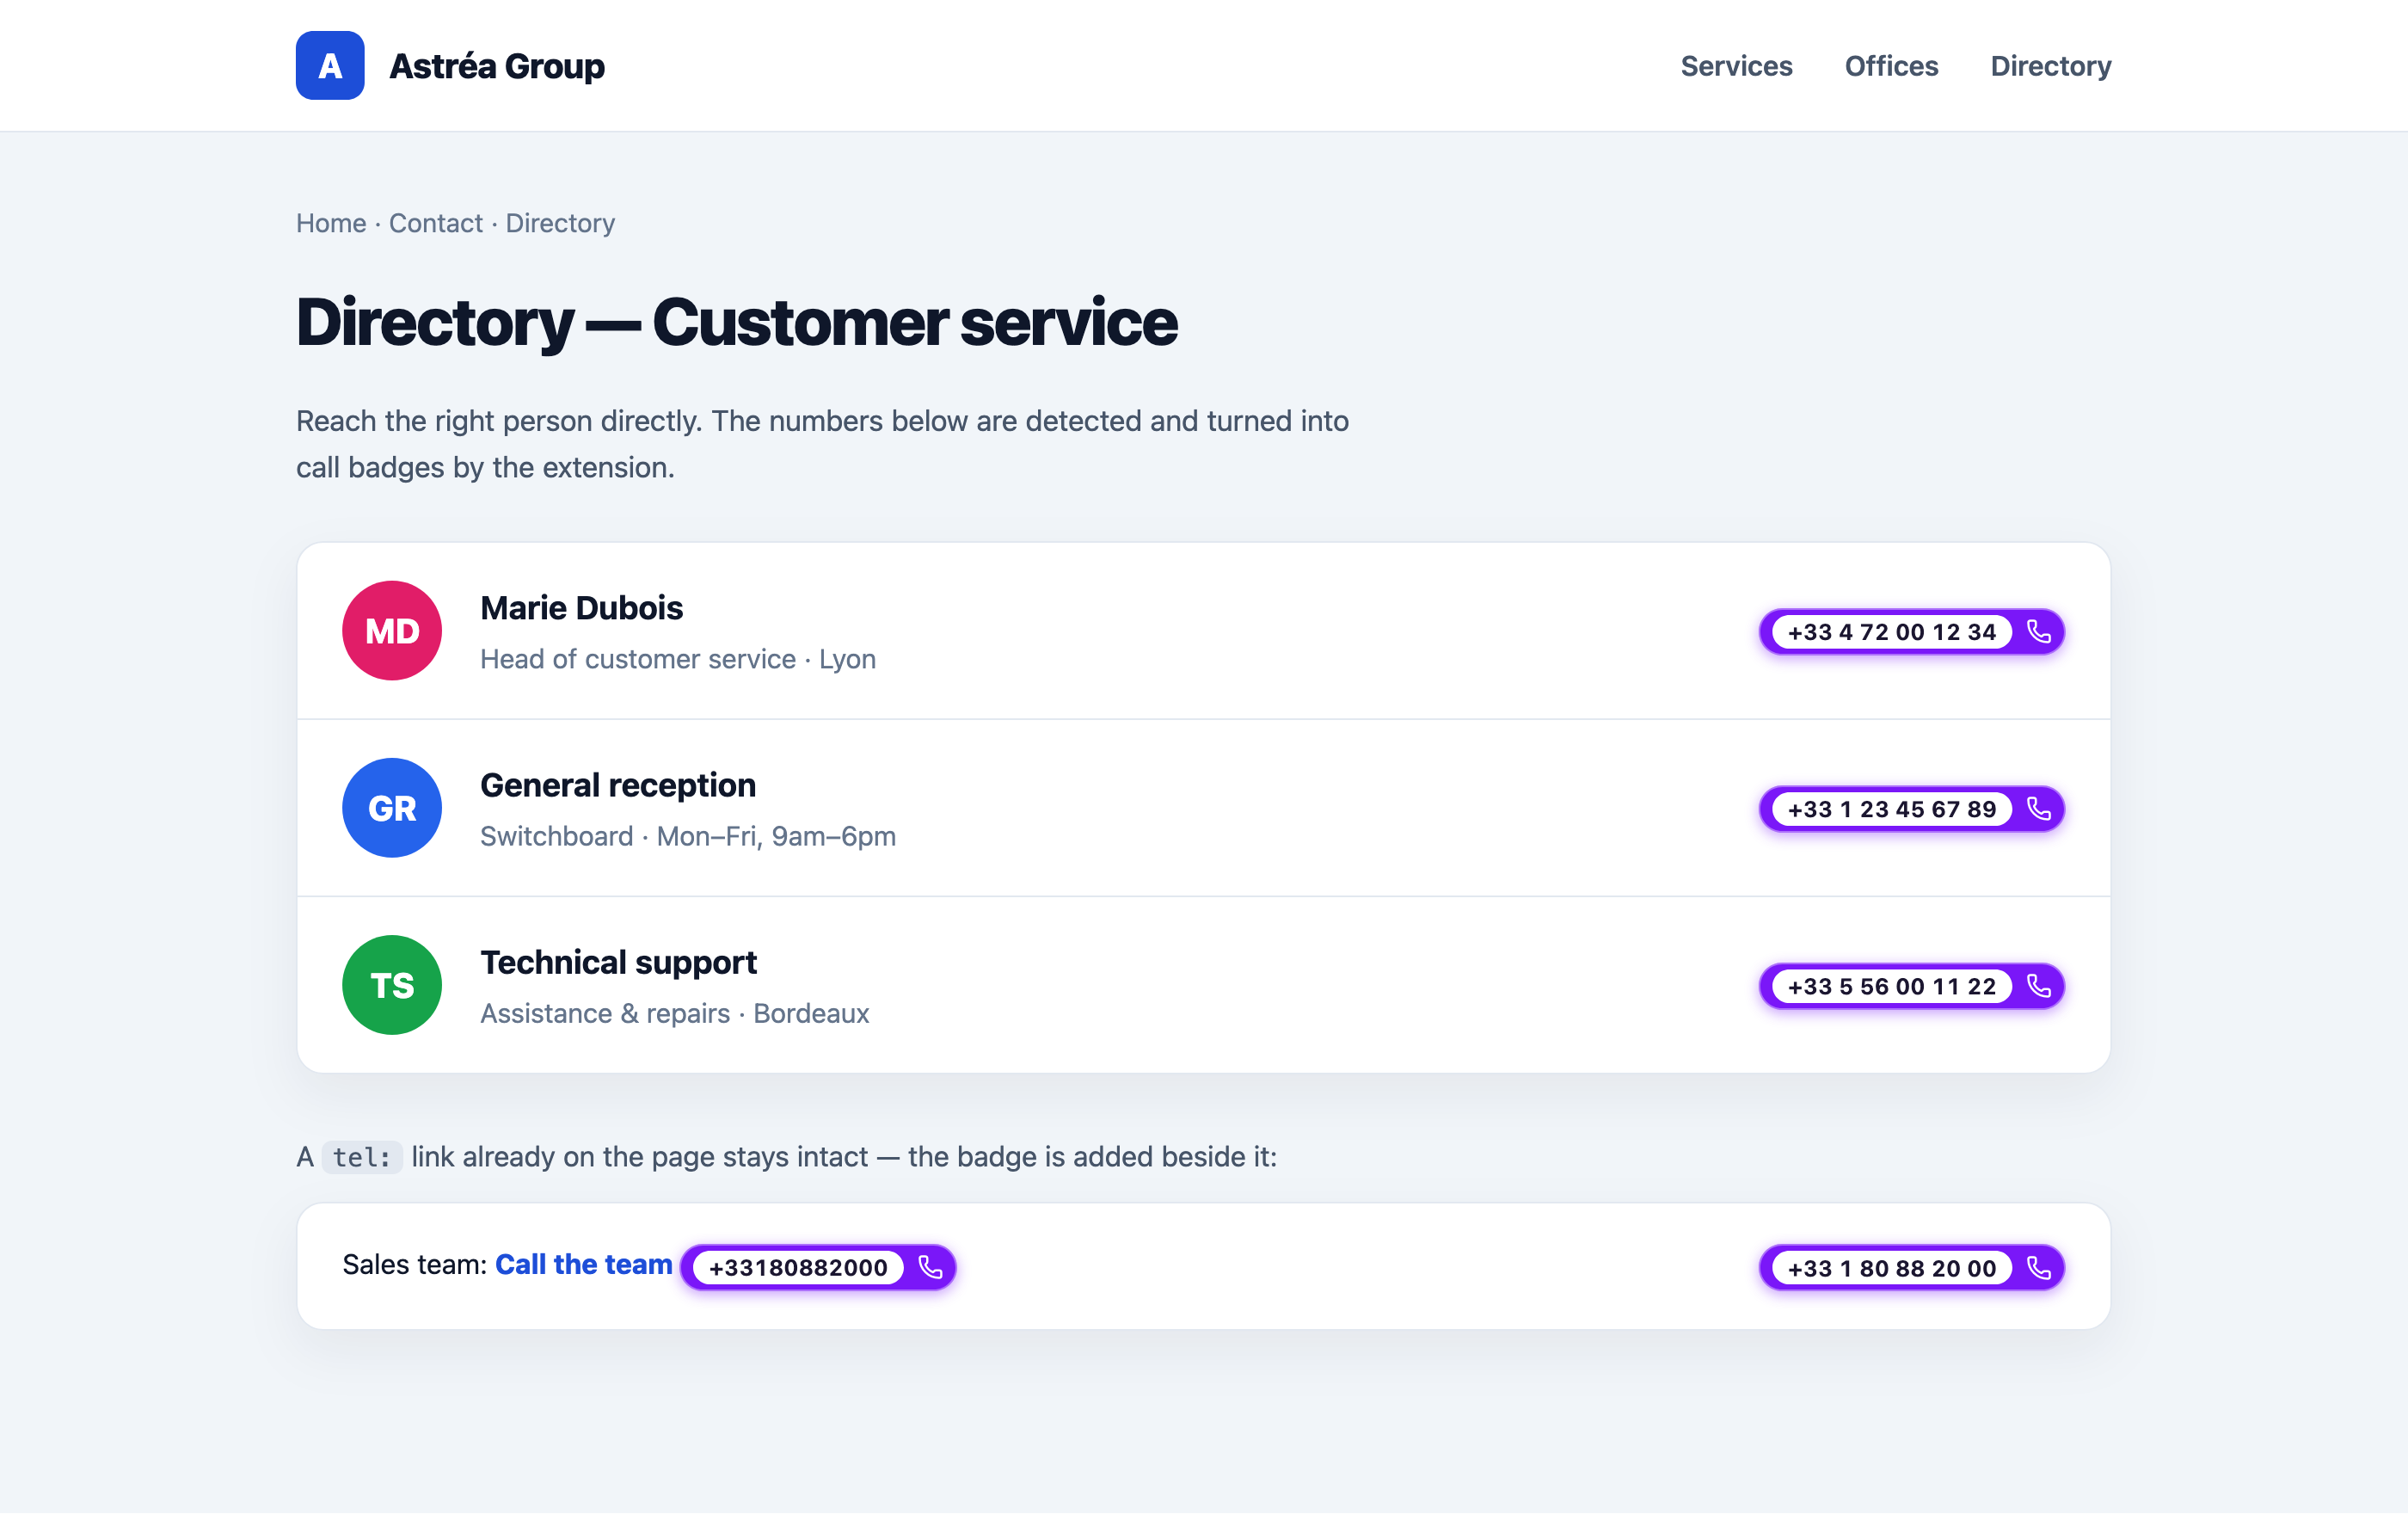Click "Switchboard · Mon–Fri, 9am–6pm" text

click(688, 836)
